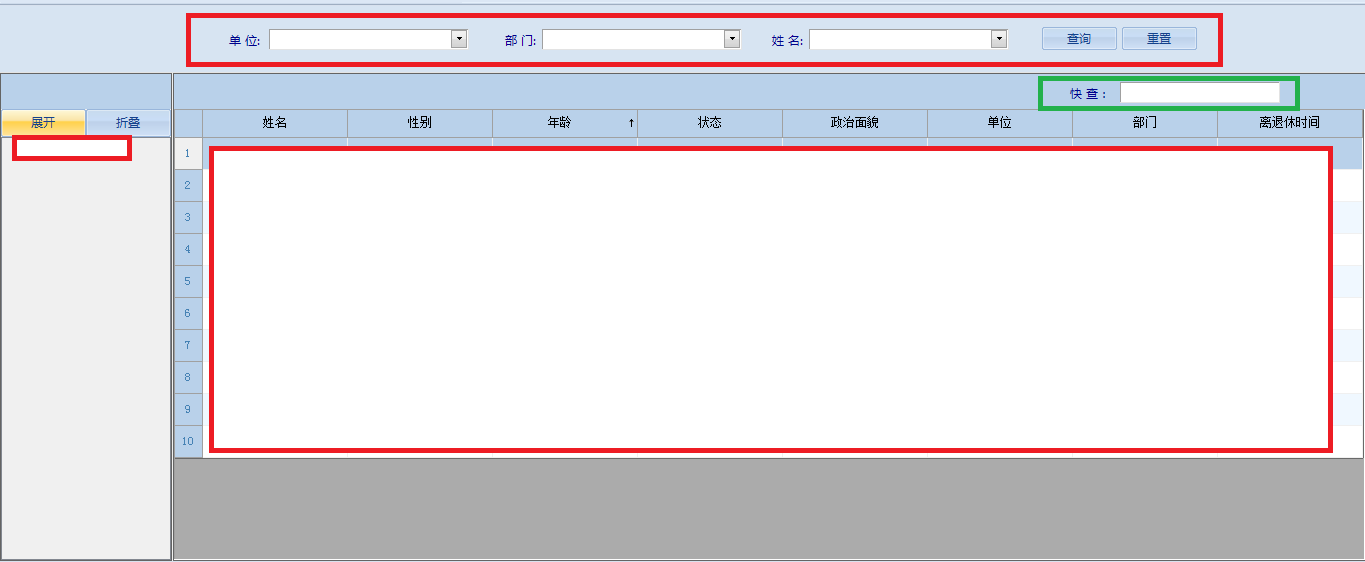Click the 政治面貌 column header
Image resolution: width=1365 pixels, height=562 pixels.
tap(855, 123)
